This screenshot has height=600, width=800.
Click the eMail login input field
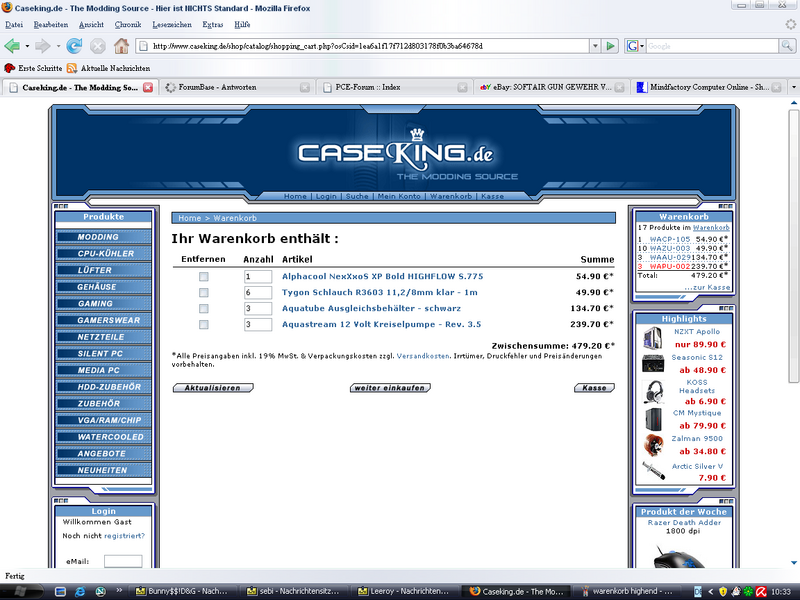pos(123,561)
